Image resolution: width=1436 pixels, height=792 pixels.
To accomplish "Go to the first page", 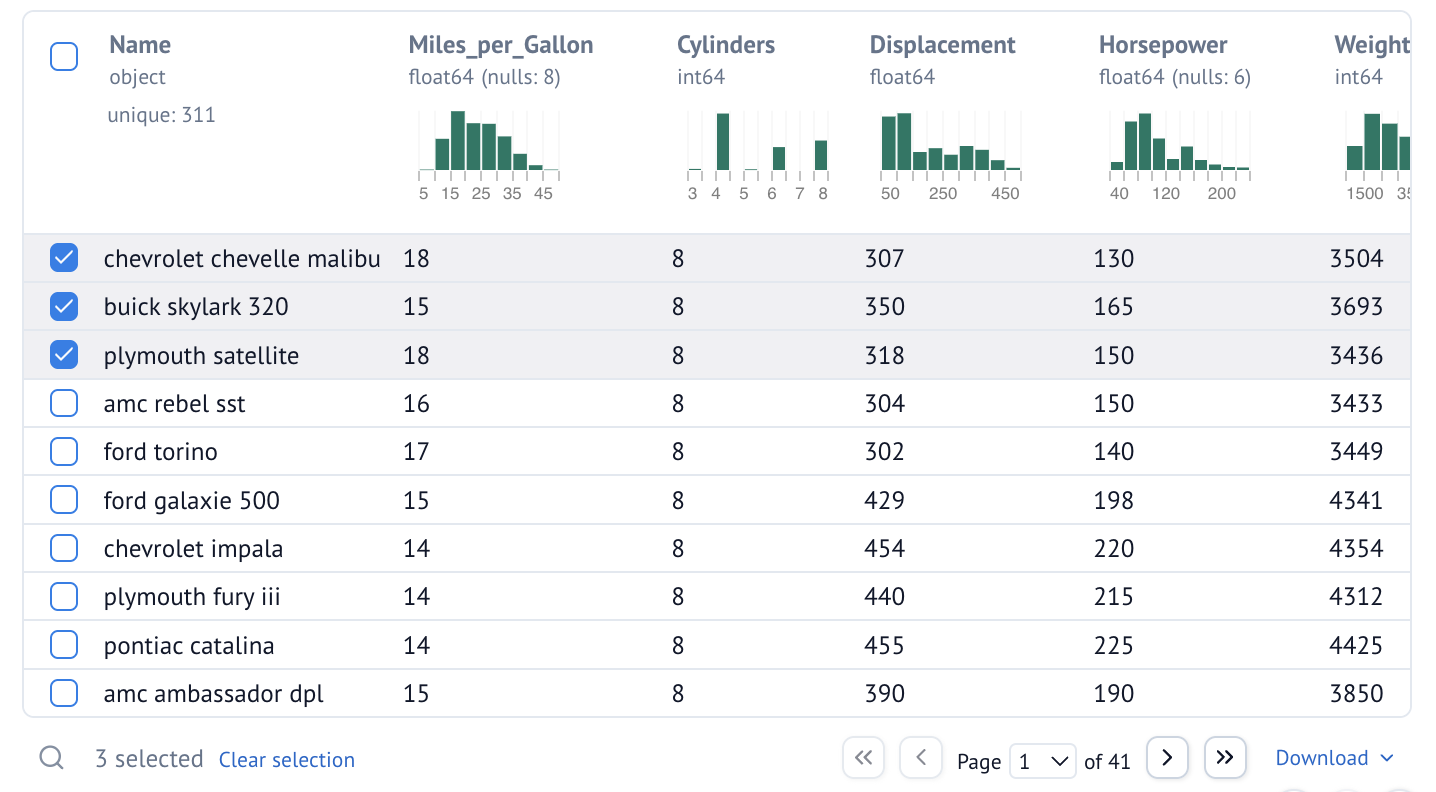I will coord(863,758).
